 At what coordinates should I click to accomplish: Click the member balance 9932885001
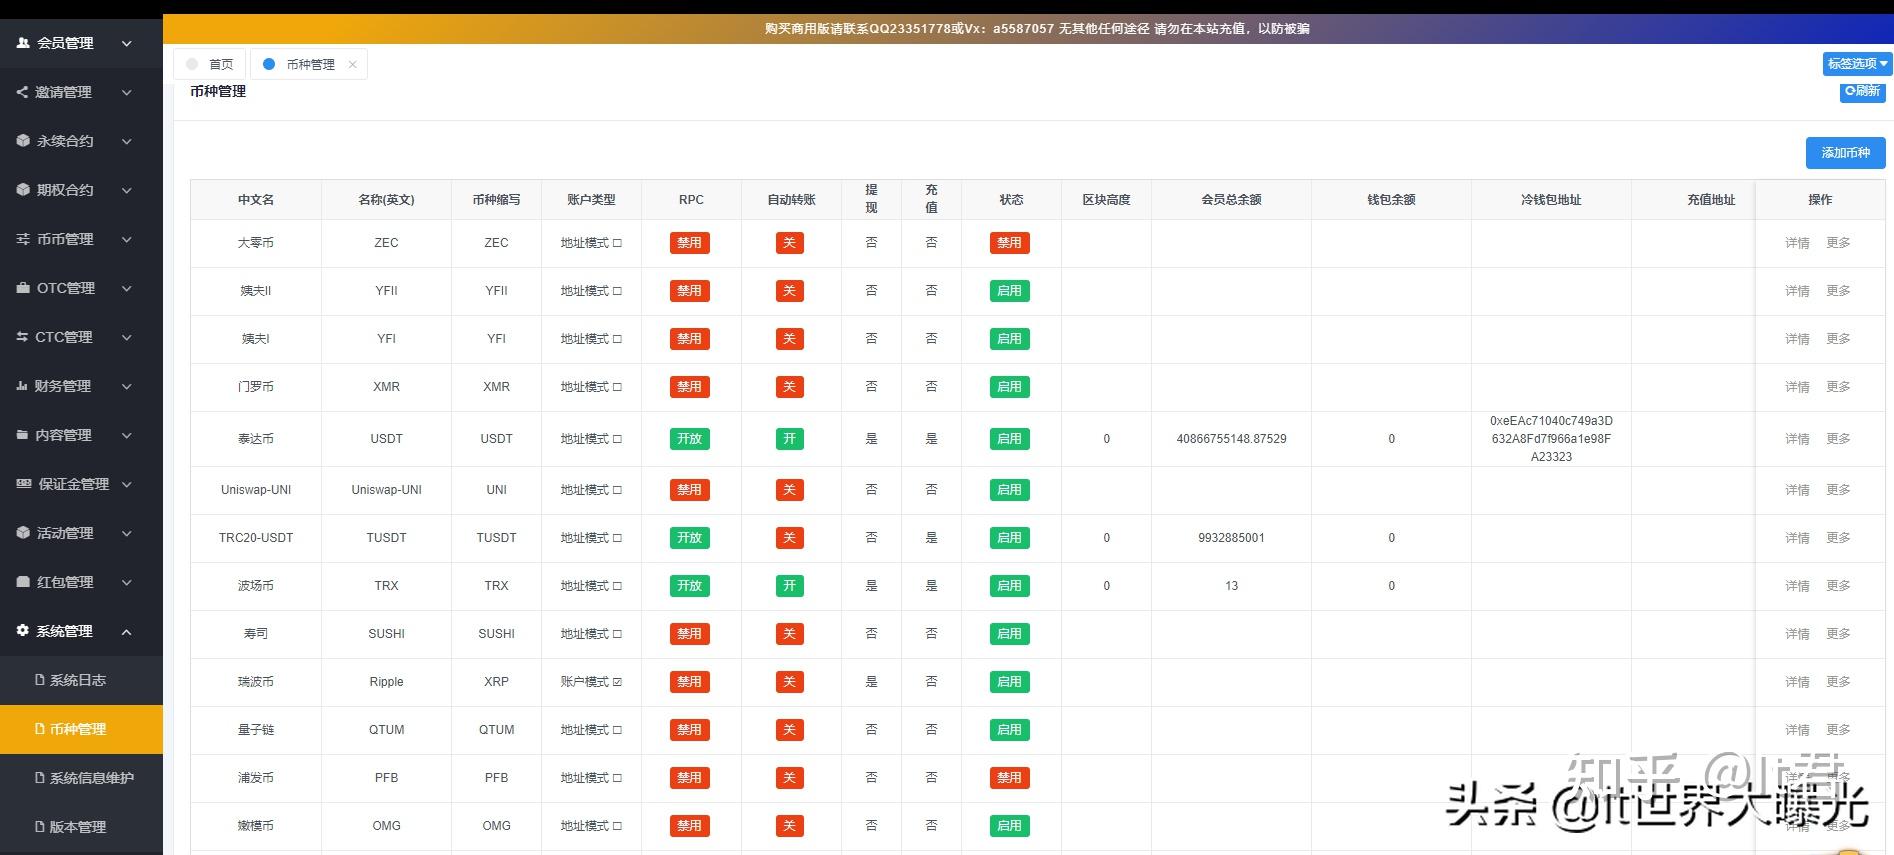1231,538
